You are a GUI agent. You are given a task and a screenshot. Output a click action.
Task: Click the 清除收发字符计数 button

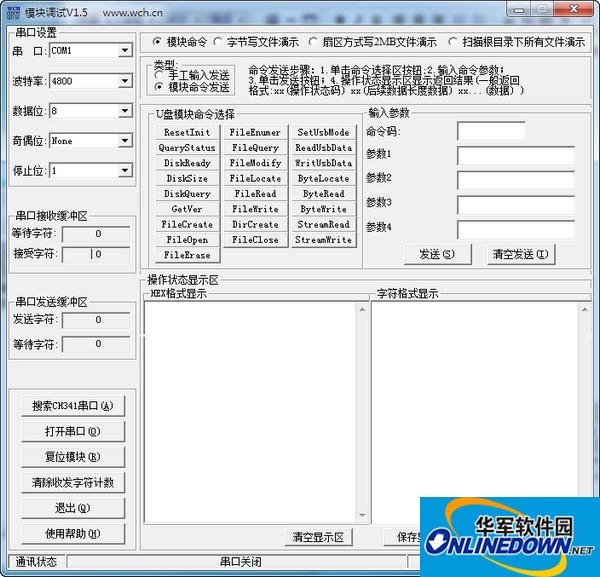[x=73, y=482]
